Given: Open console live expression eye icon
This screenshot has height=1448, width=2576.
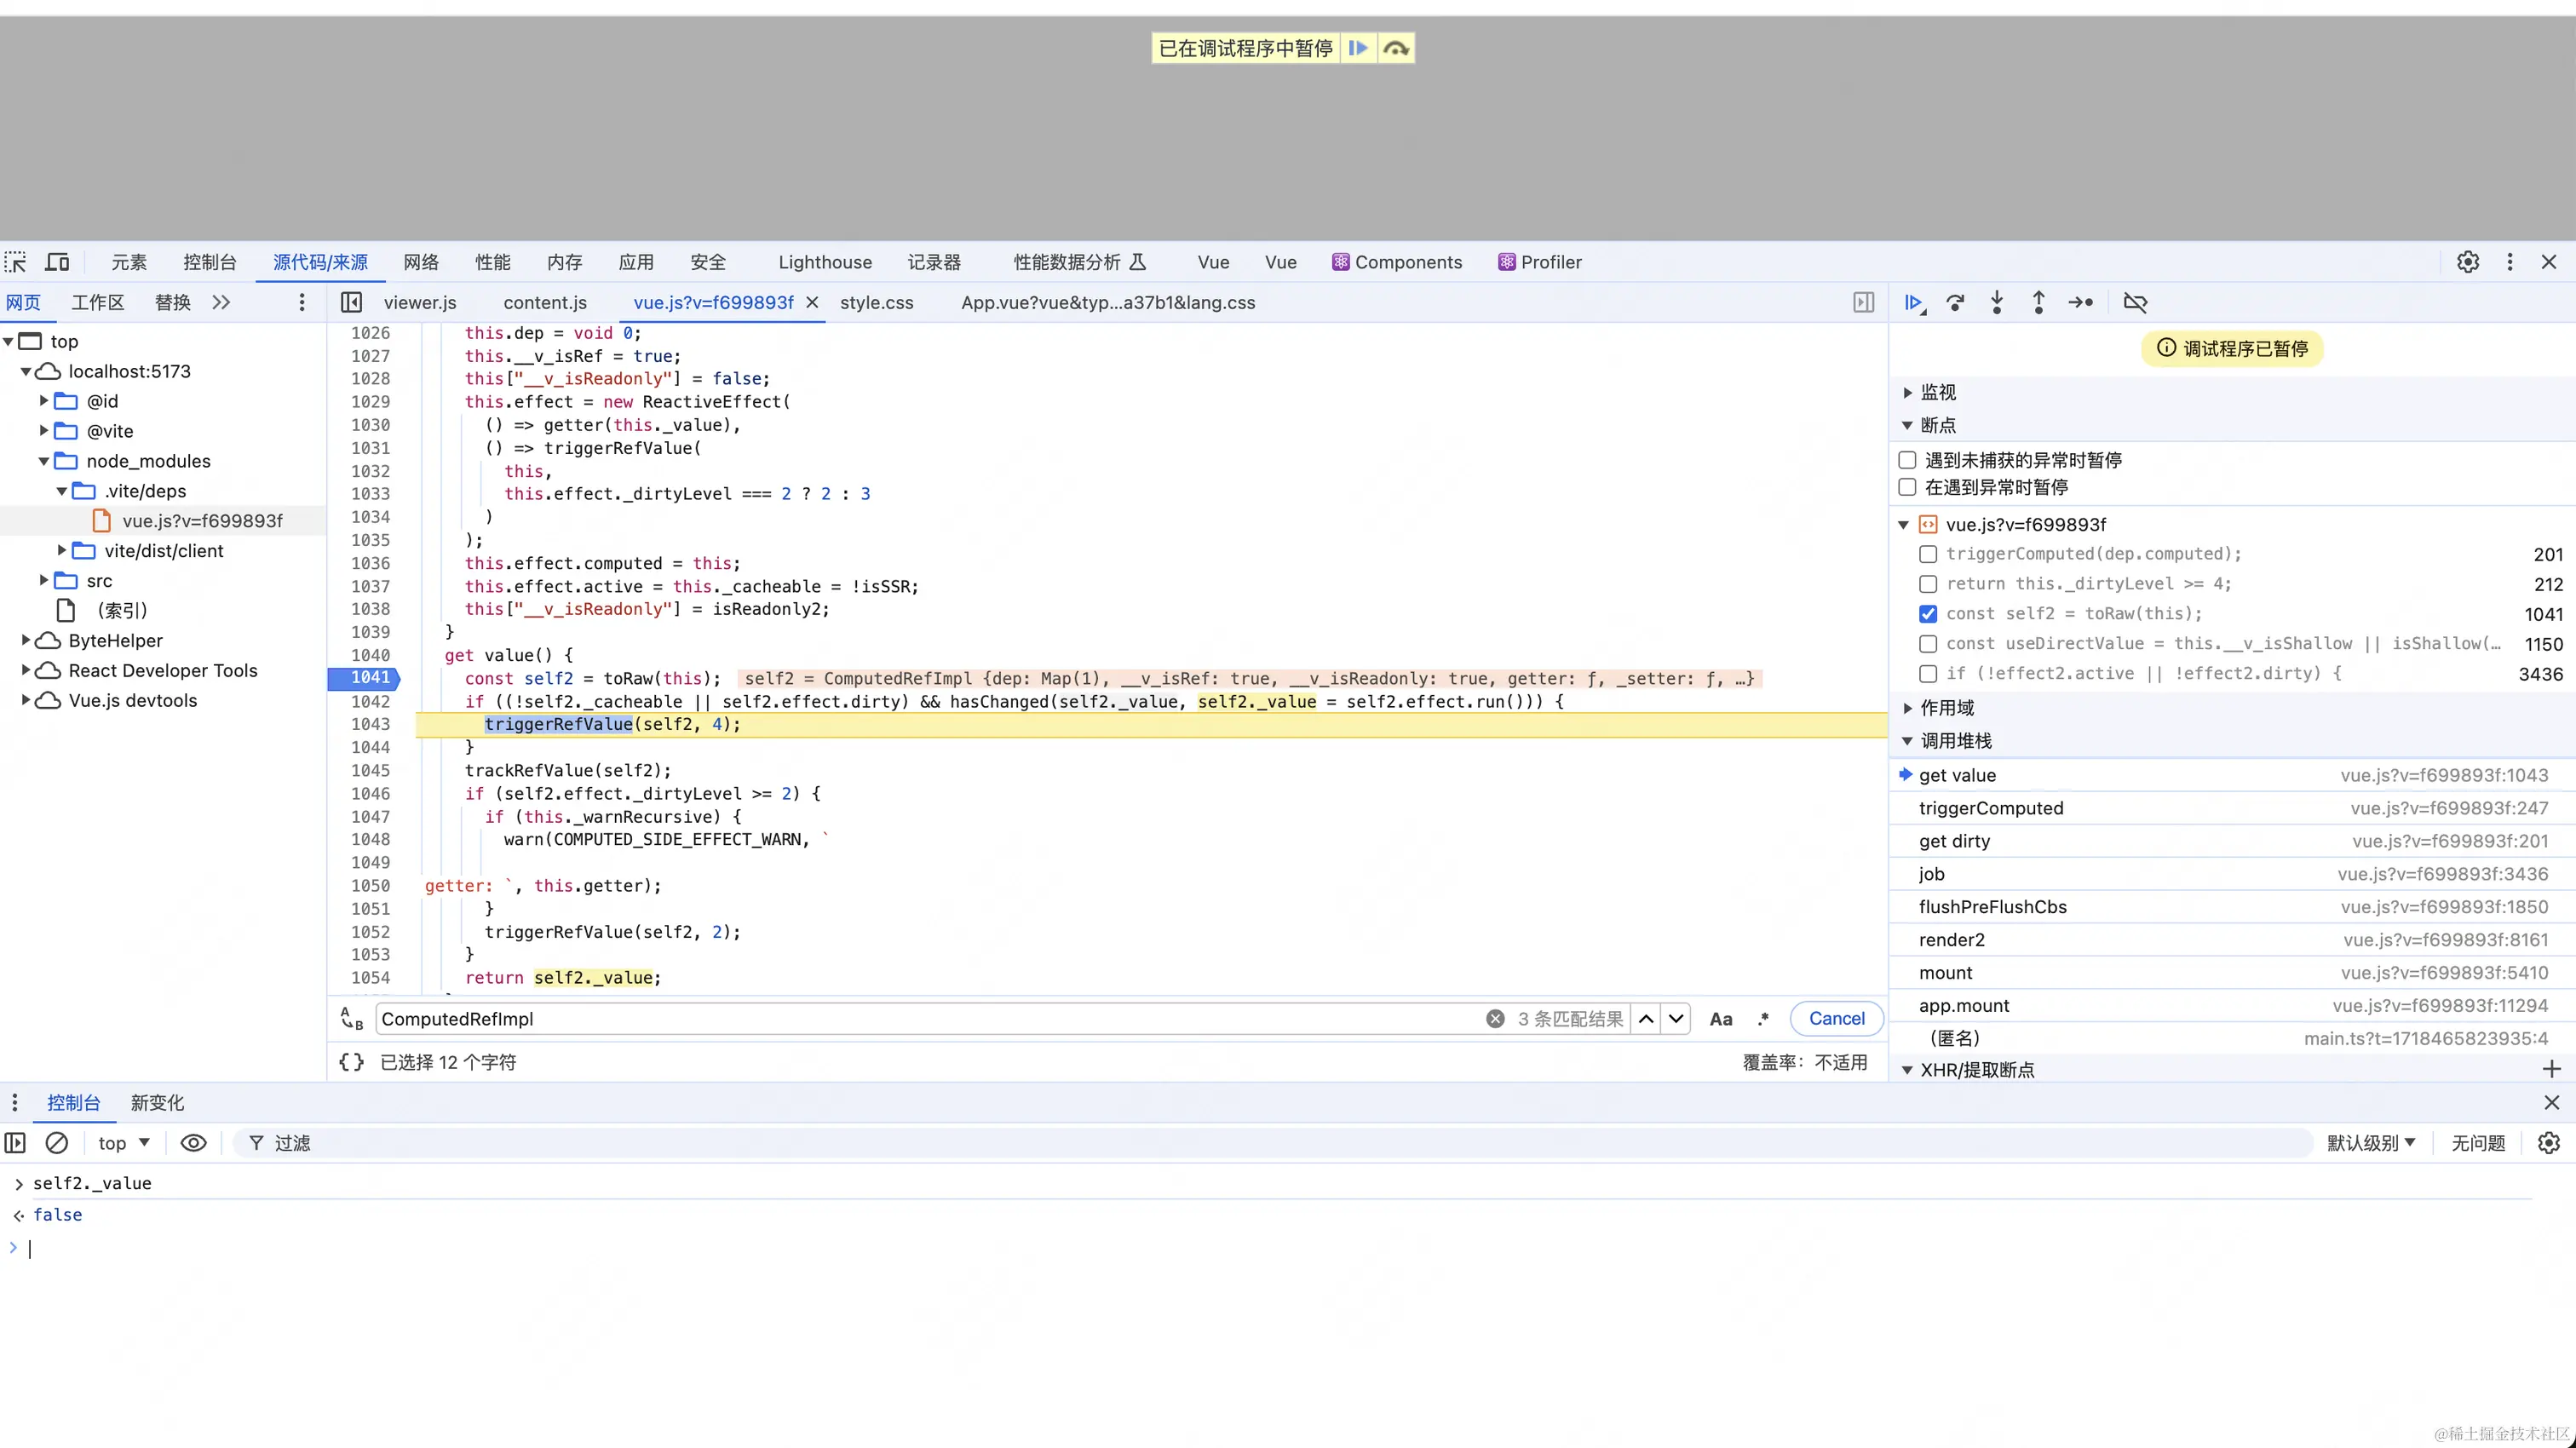Looking at the screenshot, I should (x=193, y=1142).
